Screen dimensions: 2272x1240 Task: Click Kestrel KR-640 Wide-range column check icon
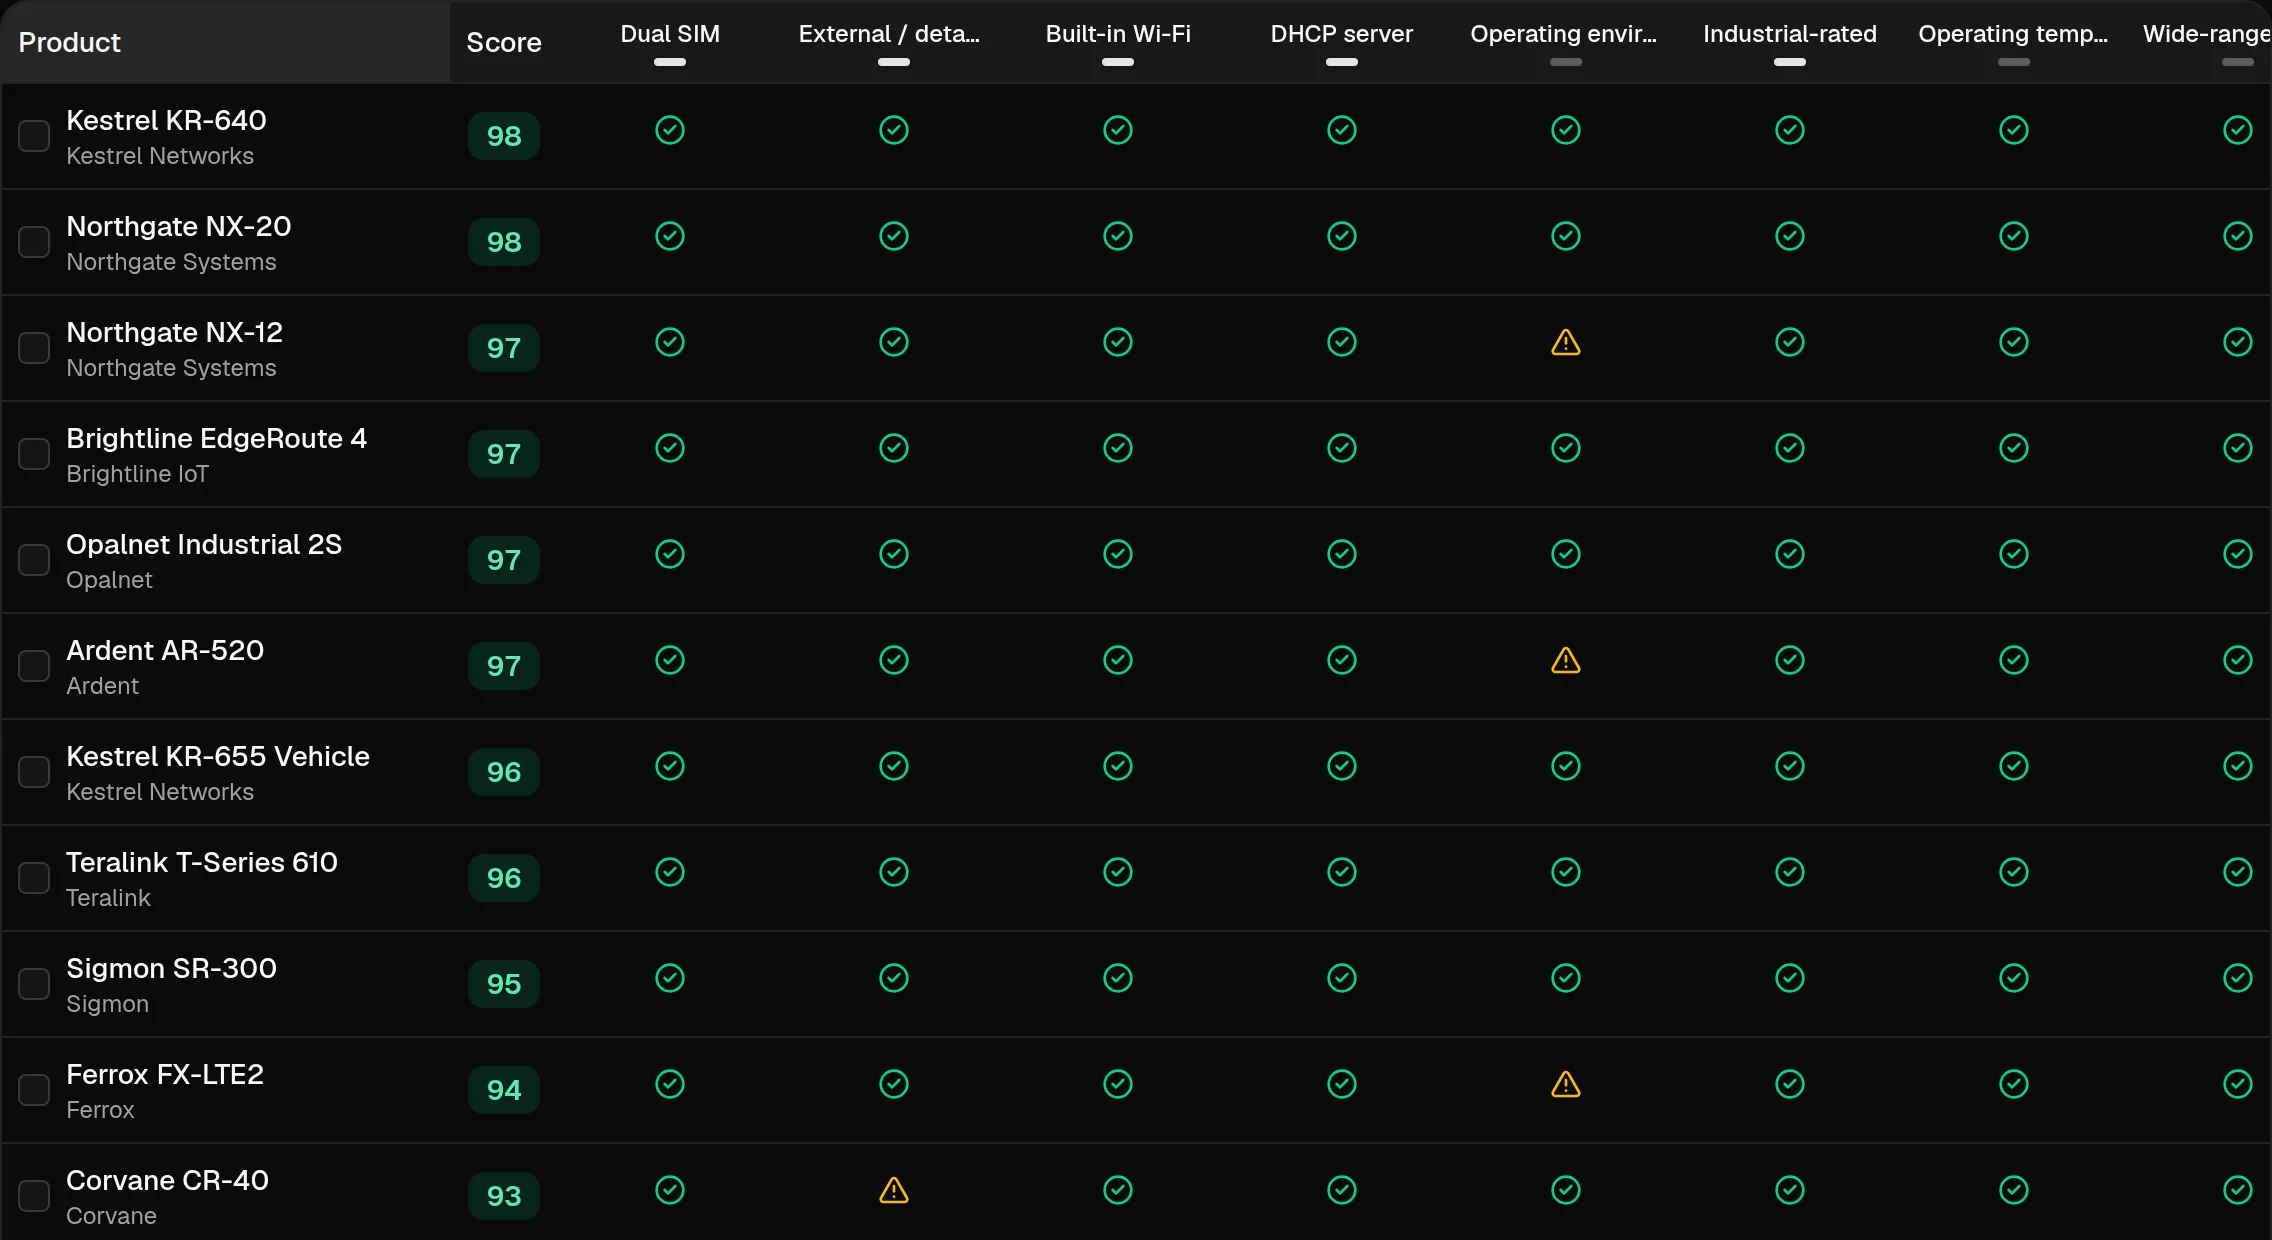click(x=2238, y=130)
